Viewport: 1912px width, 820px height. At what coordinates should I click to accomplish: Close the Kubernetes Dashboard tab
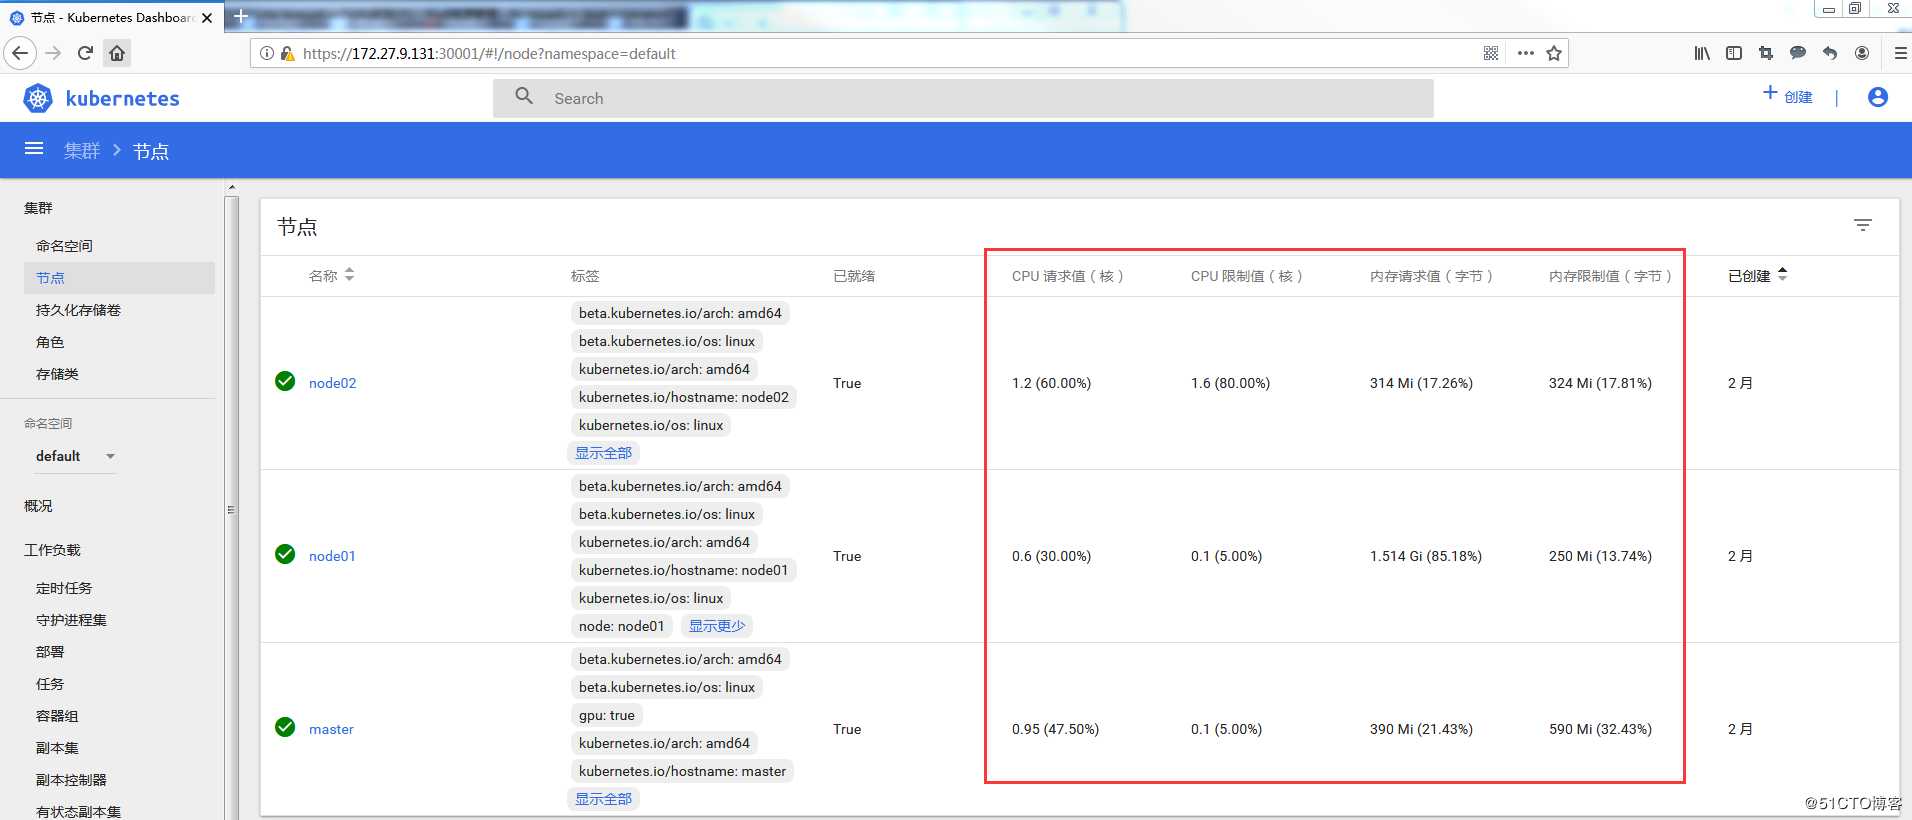(x=207, y=18)
